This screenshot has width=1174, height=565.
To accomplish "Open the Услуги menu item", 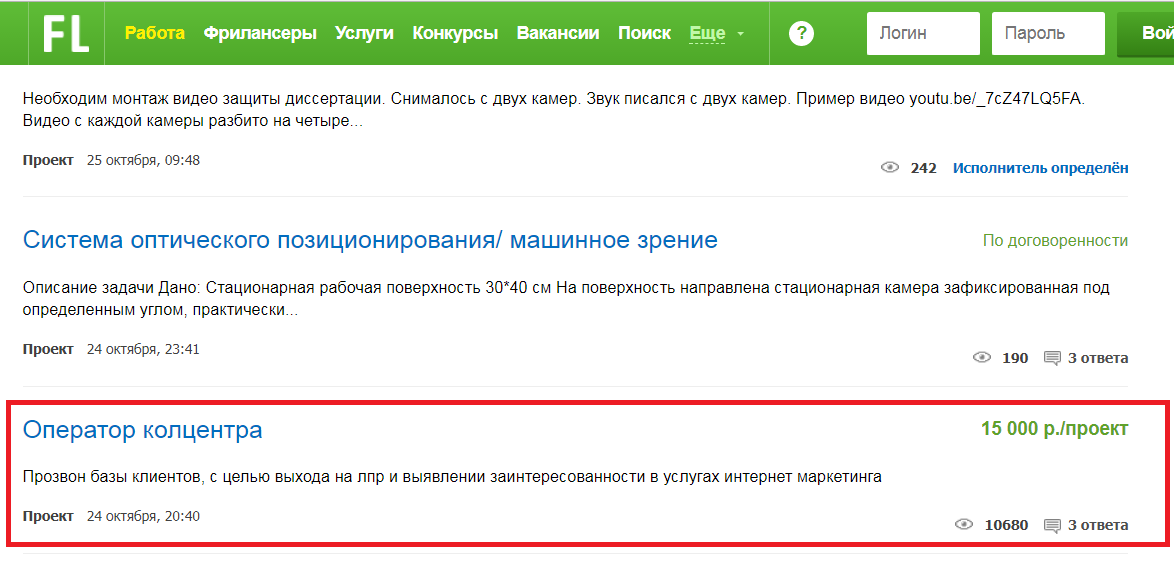I will [x=364, y=33].
